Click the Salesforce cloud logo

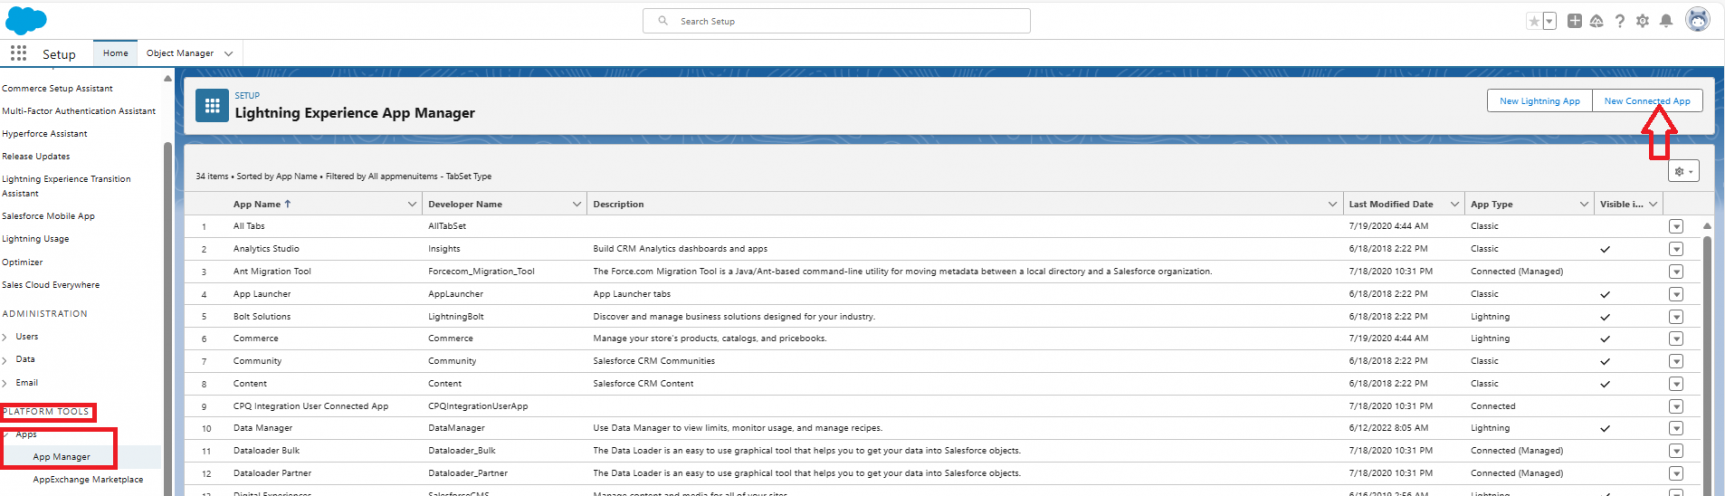click(x=26, y=20)
